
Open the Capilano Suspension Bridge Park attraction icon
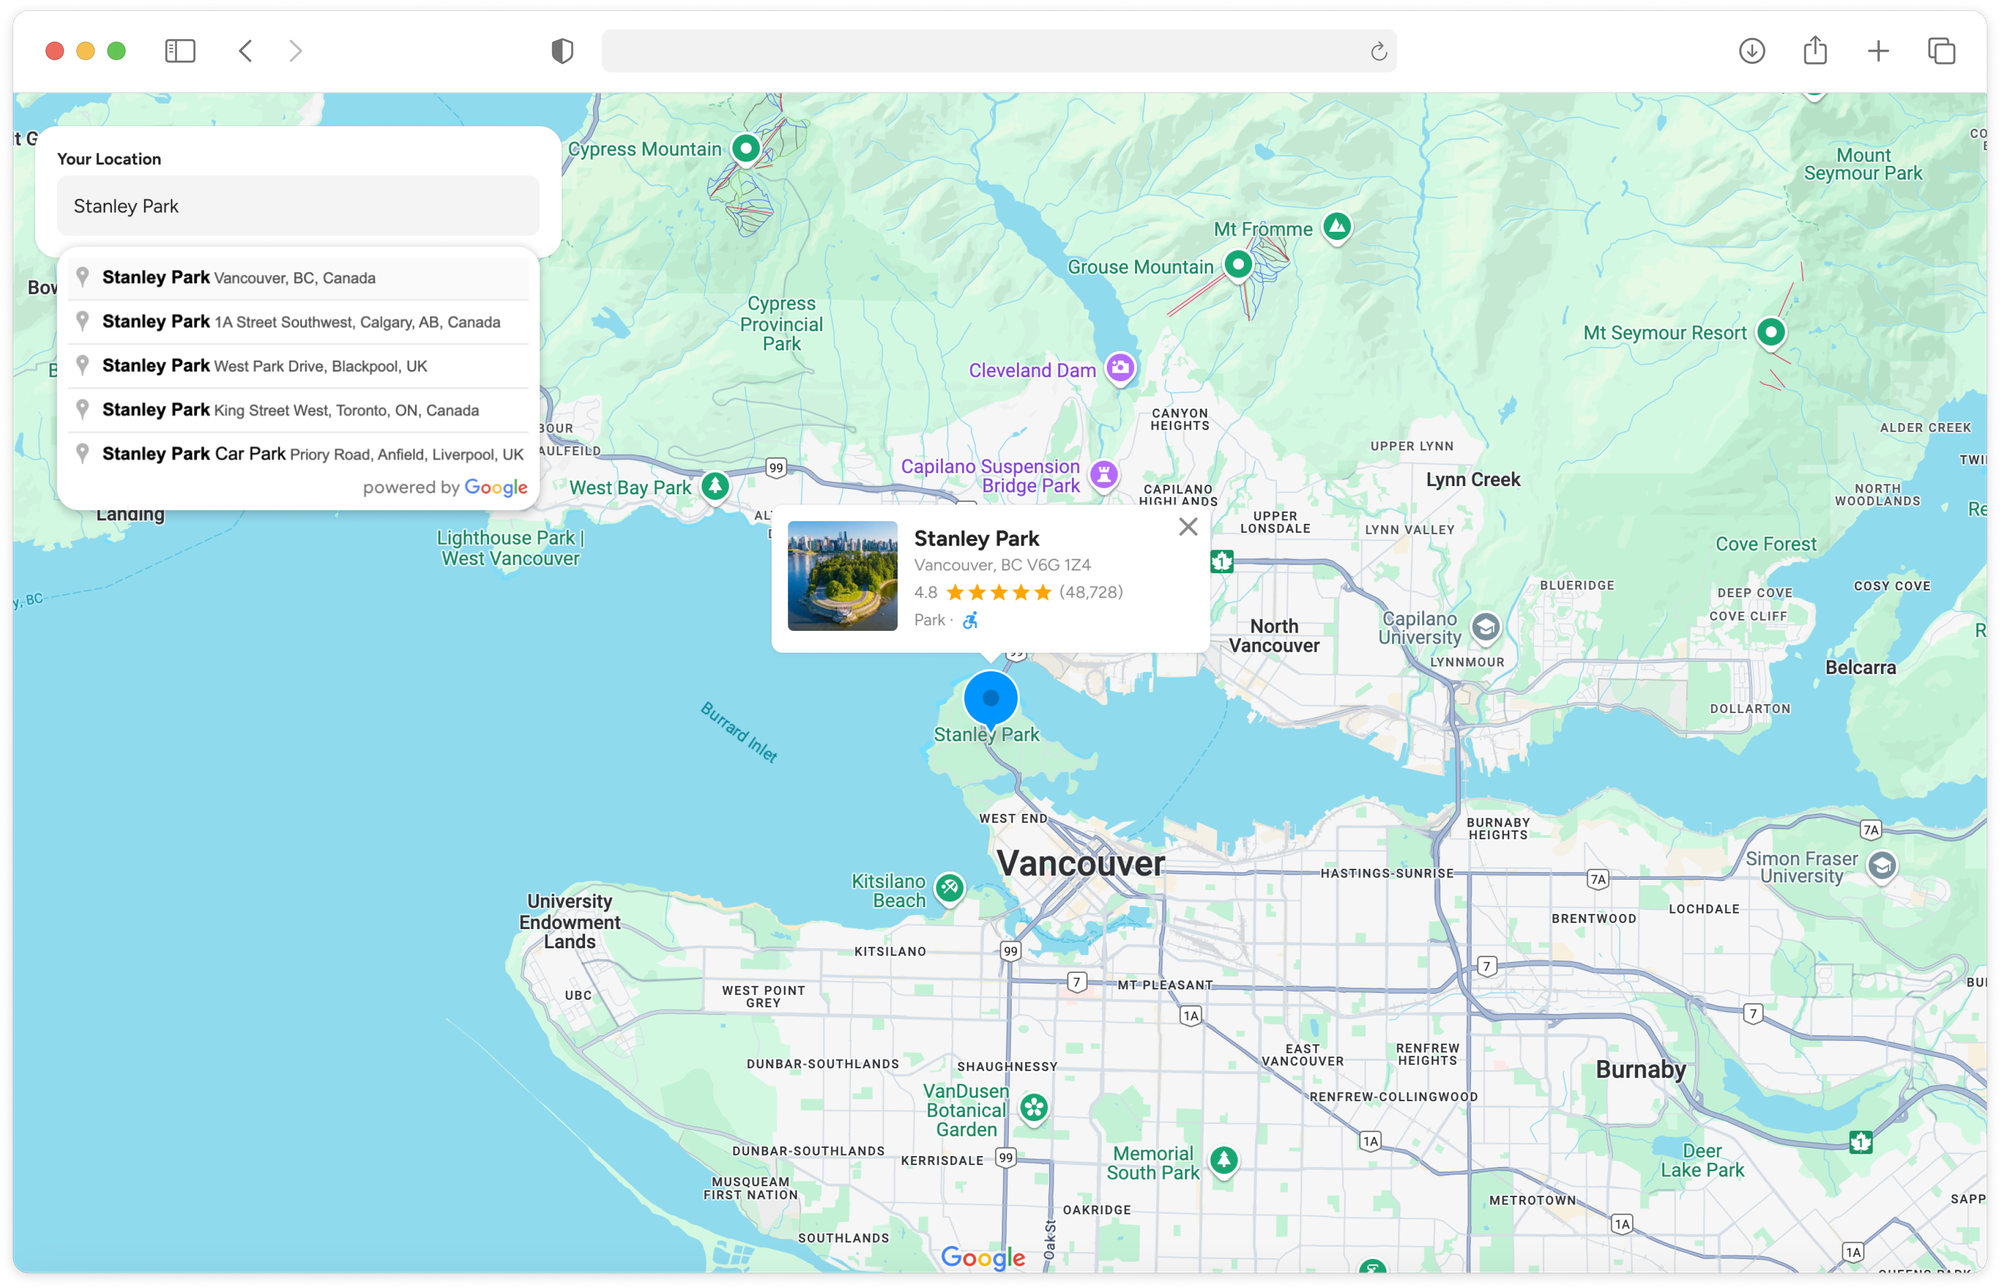tap(1103, 475)
